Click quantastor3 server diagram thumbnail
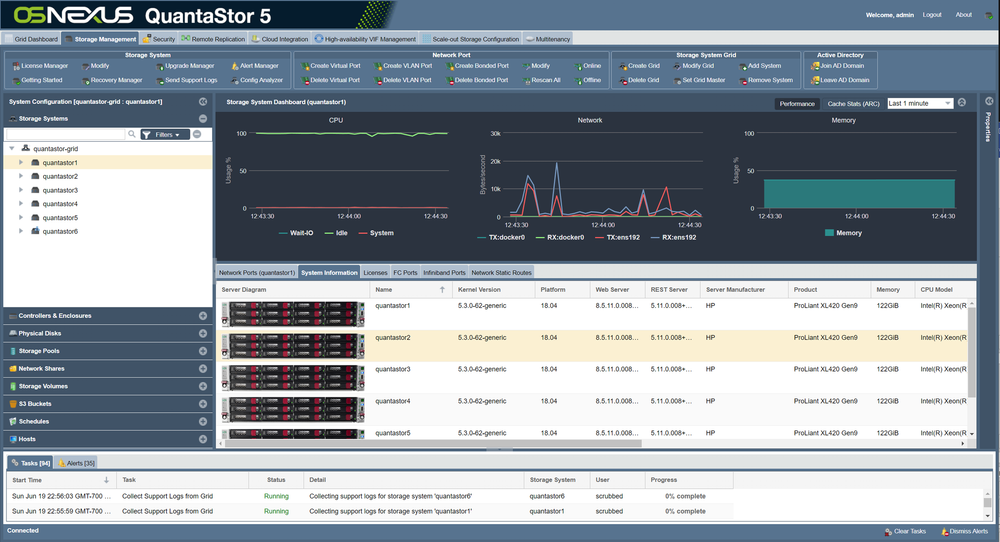The image size is (1000, 542). tap(293, 377)
